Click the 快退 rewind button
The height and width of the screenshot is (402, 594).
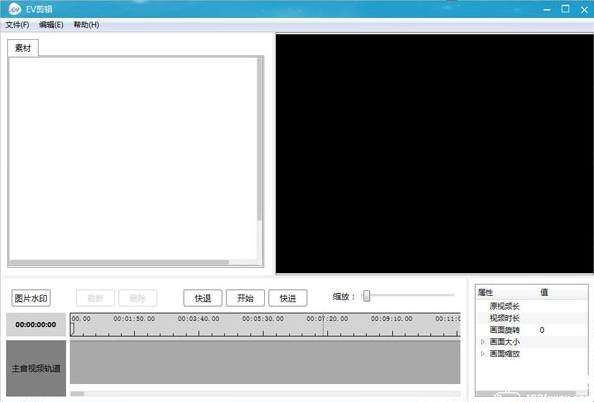tap(203, 298)
